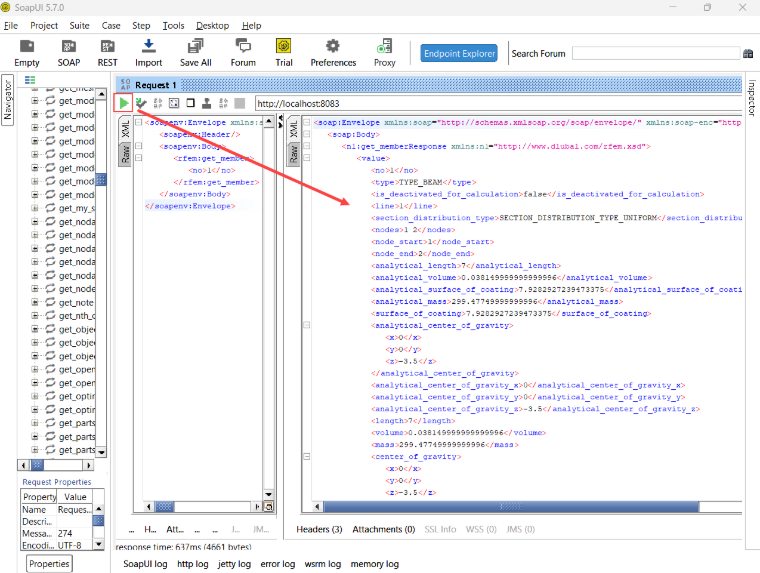The image size is (760, 573).
Task: Select the get_note operation in tree
Action: click(76, 302)
